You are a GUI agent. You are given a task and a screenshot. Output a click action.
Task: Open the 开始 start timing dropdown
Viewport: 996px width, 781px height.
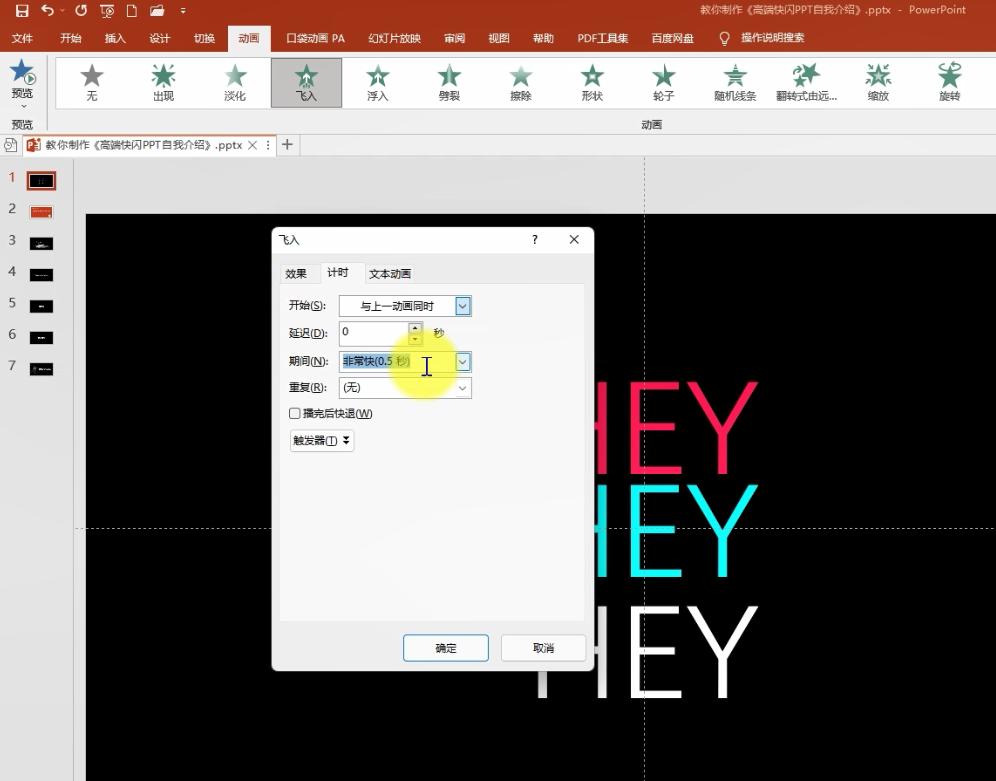click(x=463, y=306)
